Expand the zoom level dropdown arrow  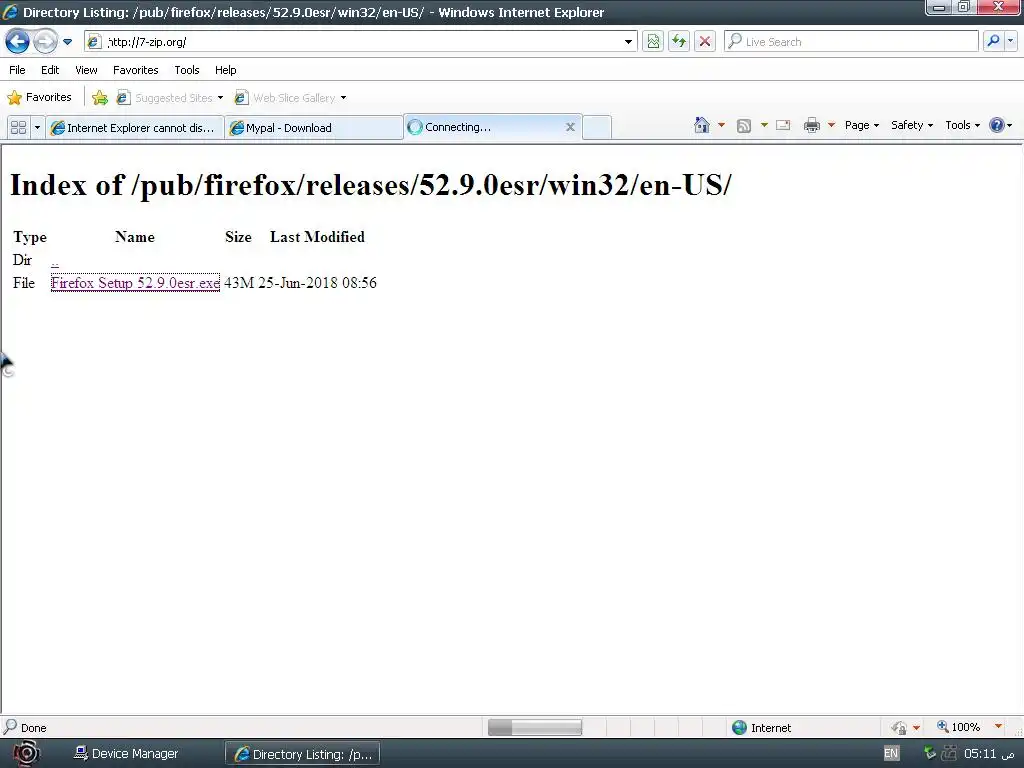[x=998, y=726]
